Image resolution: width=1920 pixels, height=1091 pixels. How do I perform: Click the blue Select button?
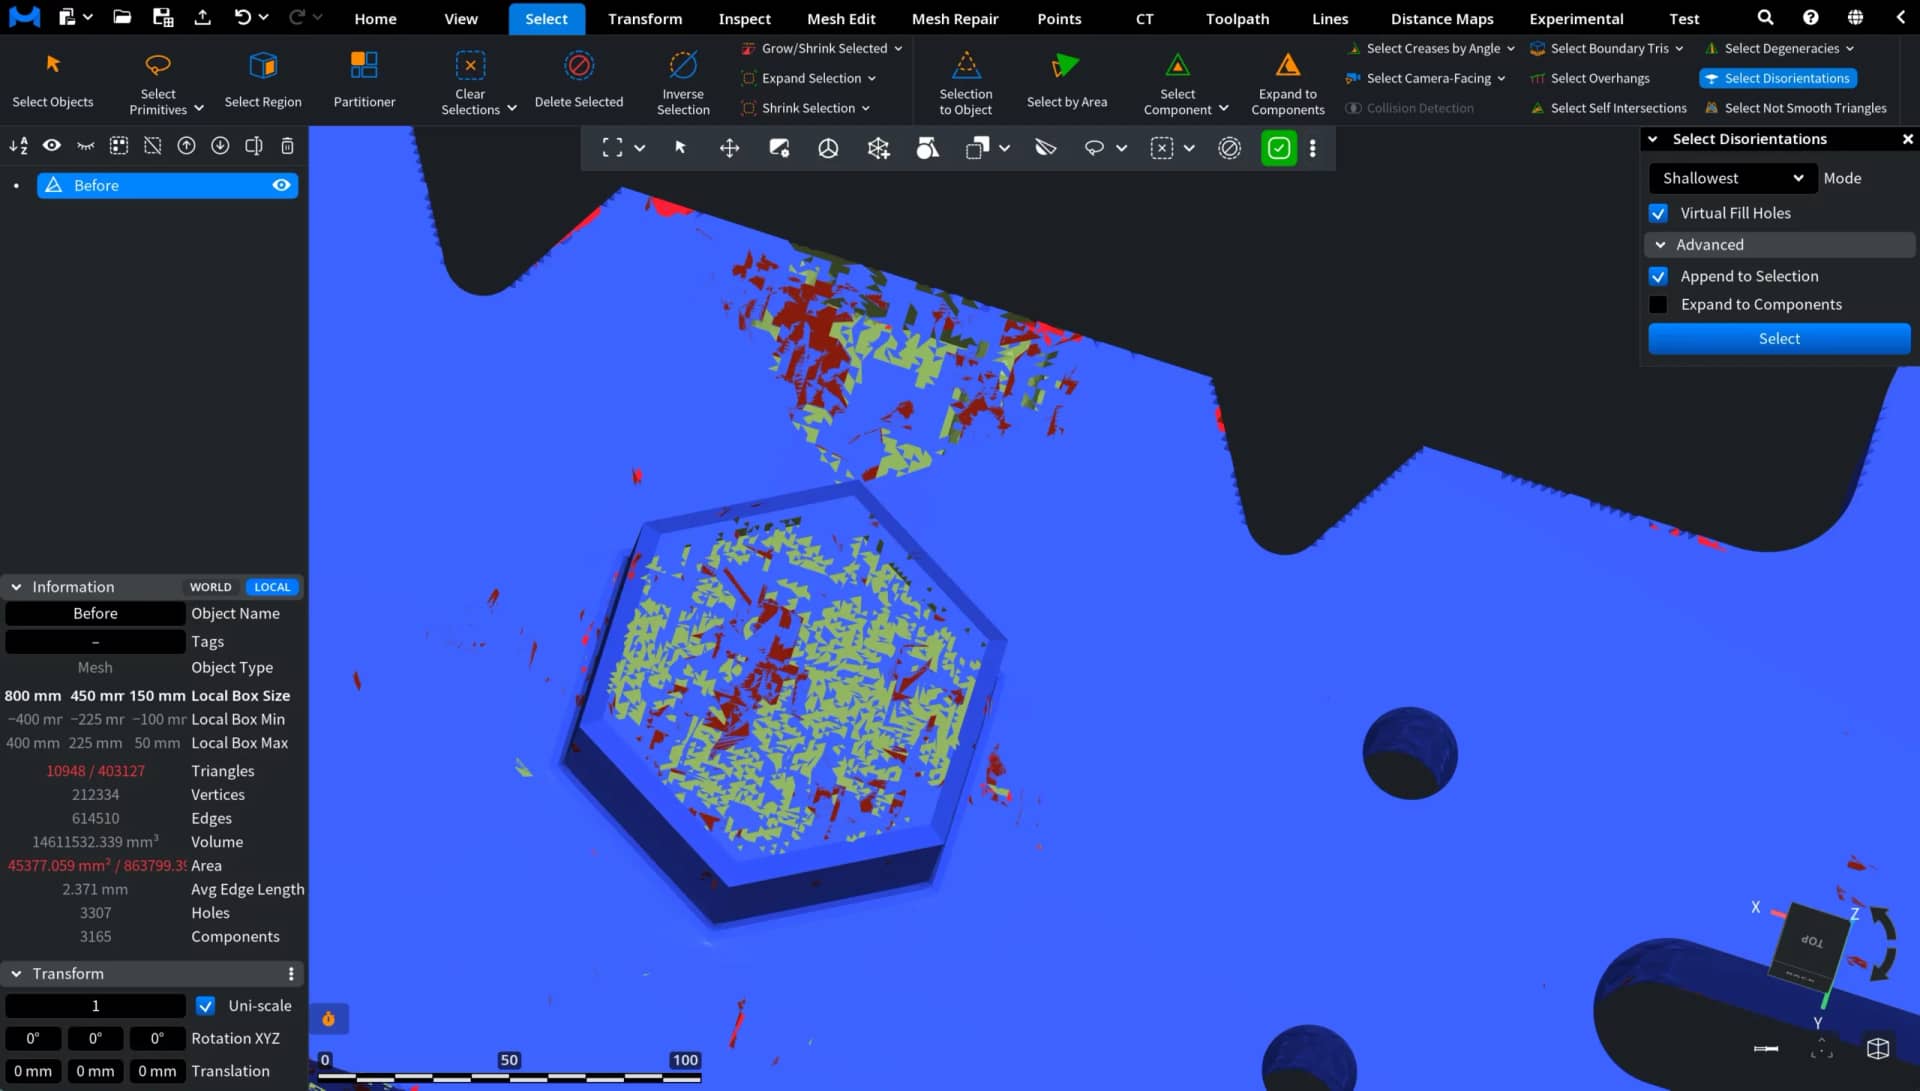[x=1779, y=338]
